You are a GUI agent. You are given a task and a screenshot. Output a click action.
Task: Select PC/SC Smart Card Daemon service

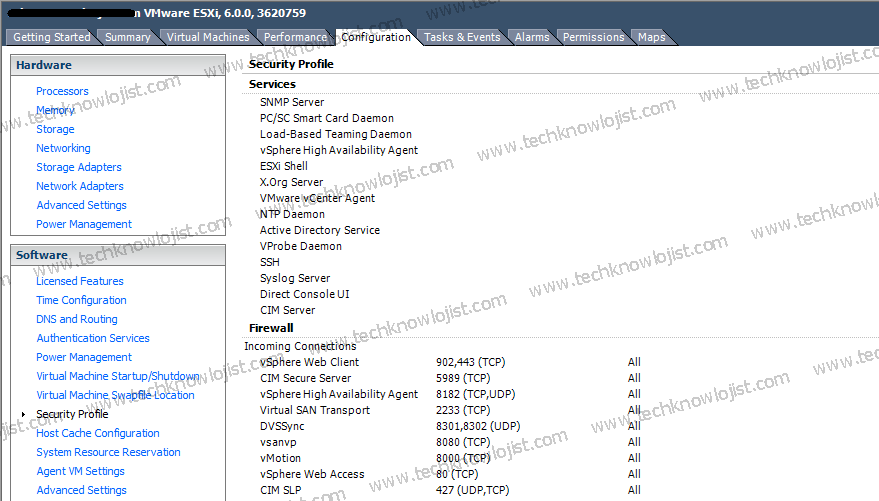327,118
